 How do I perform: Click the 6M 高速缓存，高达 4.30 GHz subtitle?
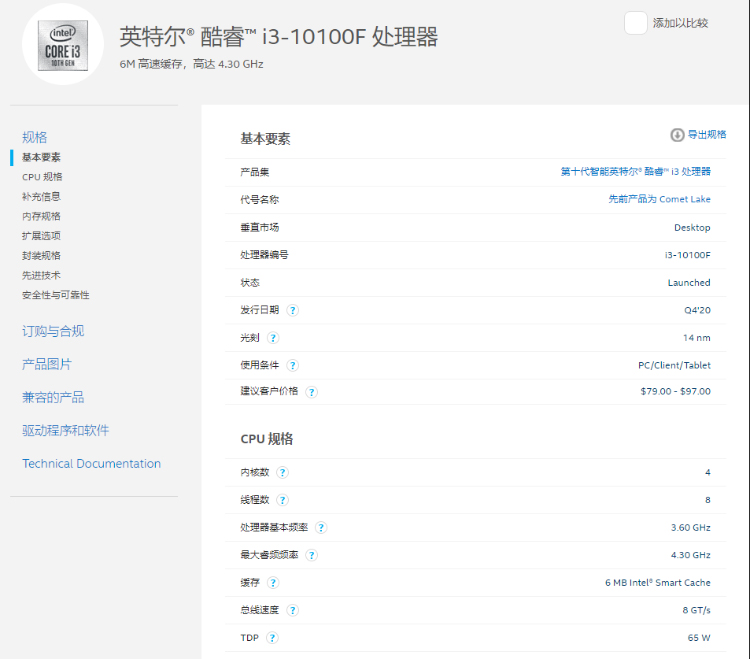point(191,64)
